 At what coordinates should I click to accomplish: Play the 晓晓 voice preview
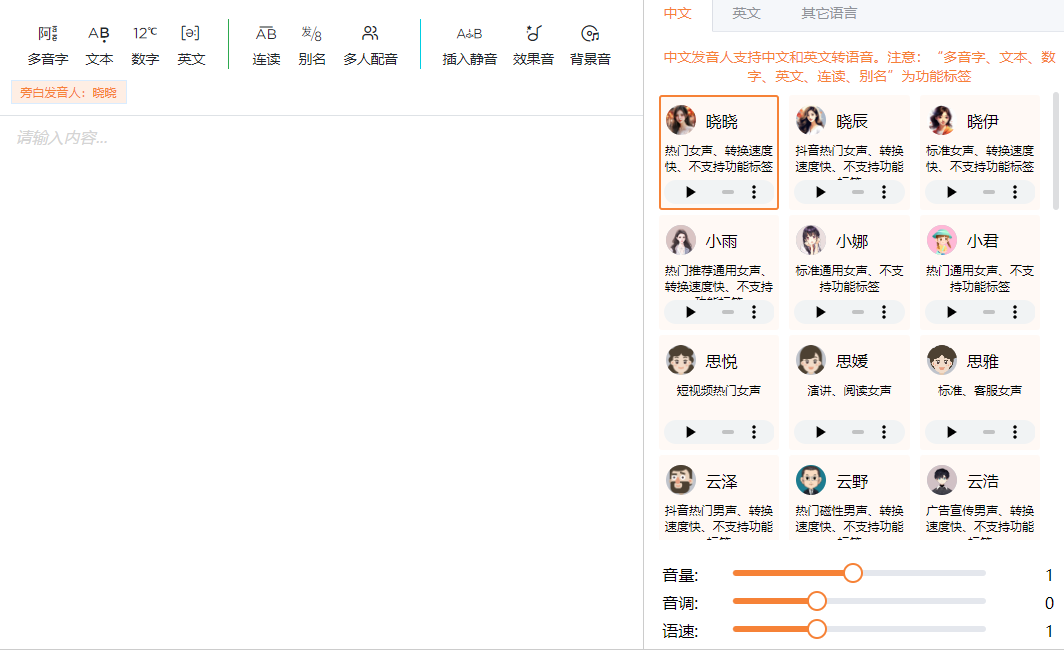[x=691, y=192]
